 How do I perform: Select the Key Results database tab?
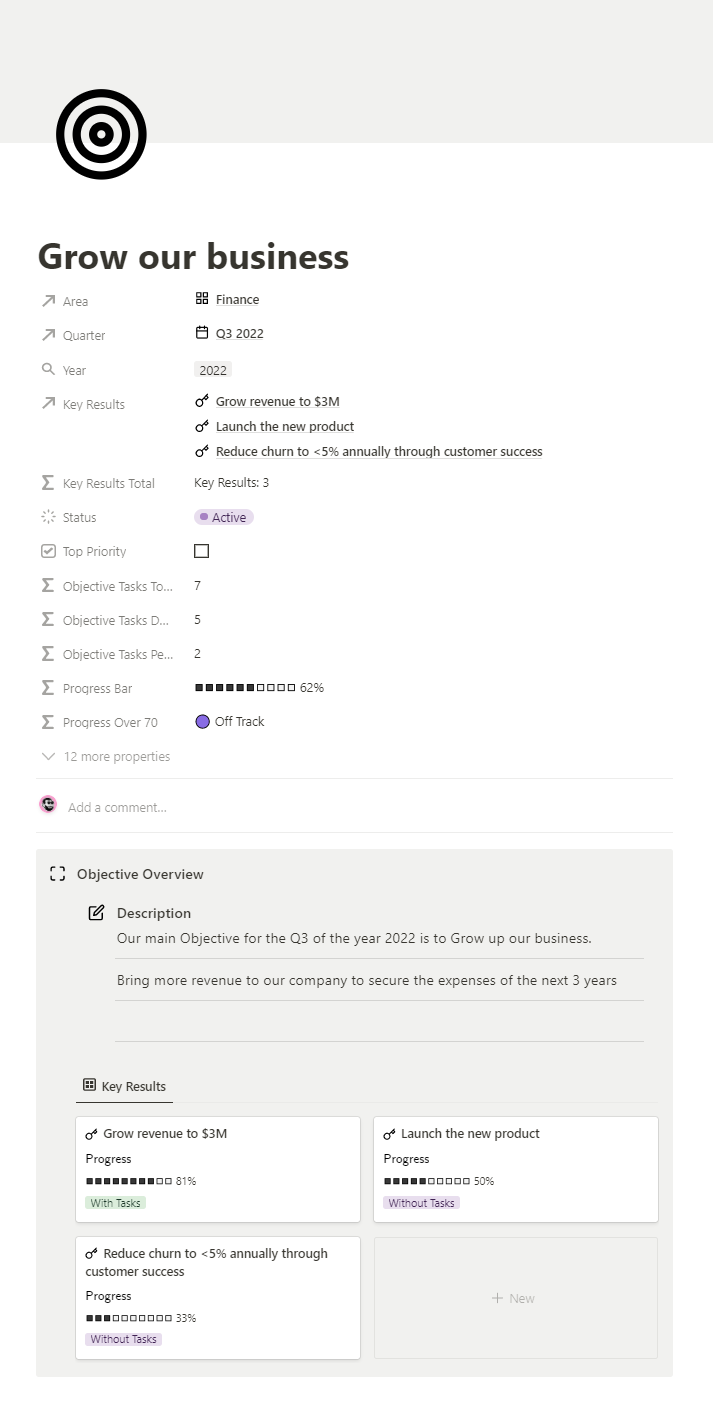[x=124, y=1086]
